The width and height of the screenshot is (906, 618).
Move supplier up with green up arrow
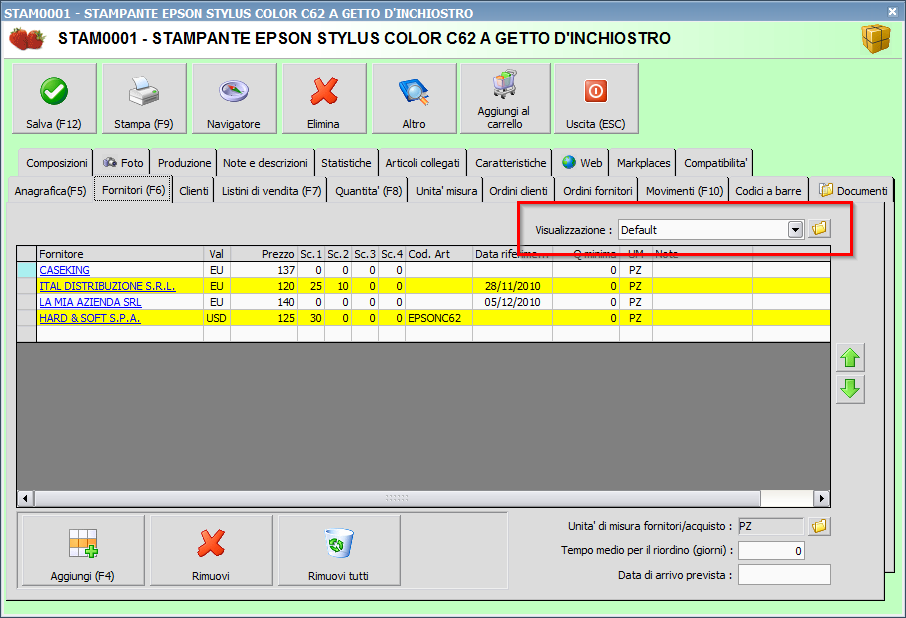click(x=850, y=358)
